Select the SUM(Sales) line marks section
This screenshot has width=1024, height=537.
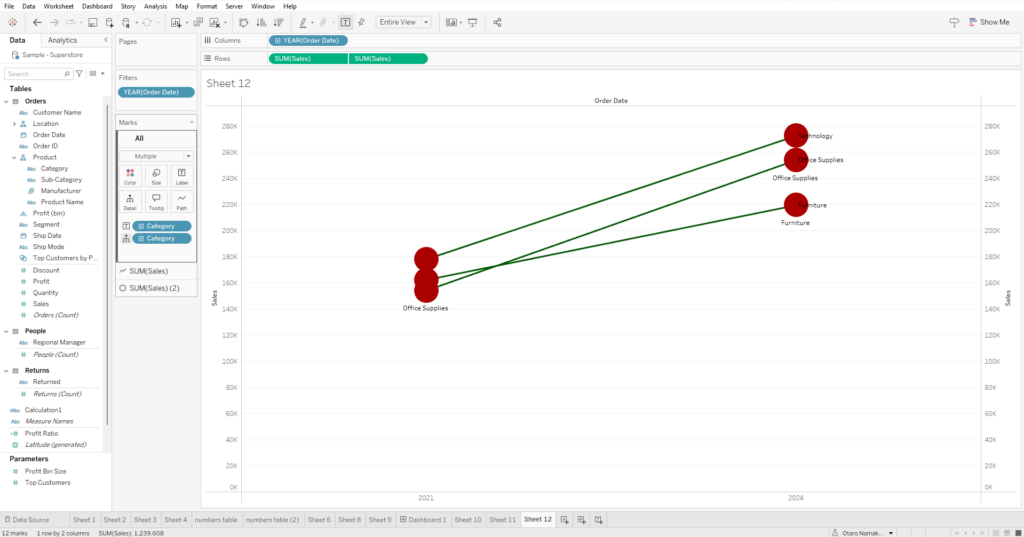click(156, 271)
